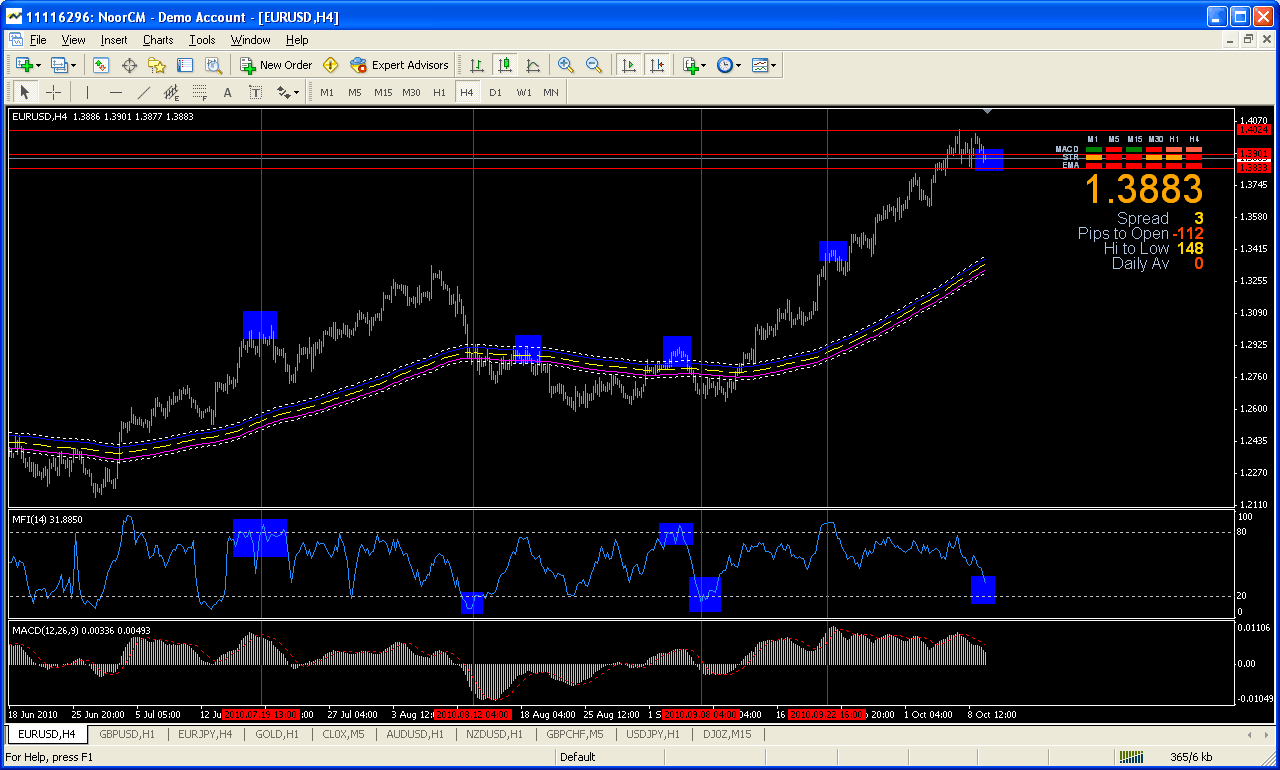The image size is (1280, 770).
Task: Switch timeframe to M1
Action: point(327,92)
